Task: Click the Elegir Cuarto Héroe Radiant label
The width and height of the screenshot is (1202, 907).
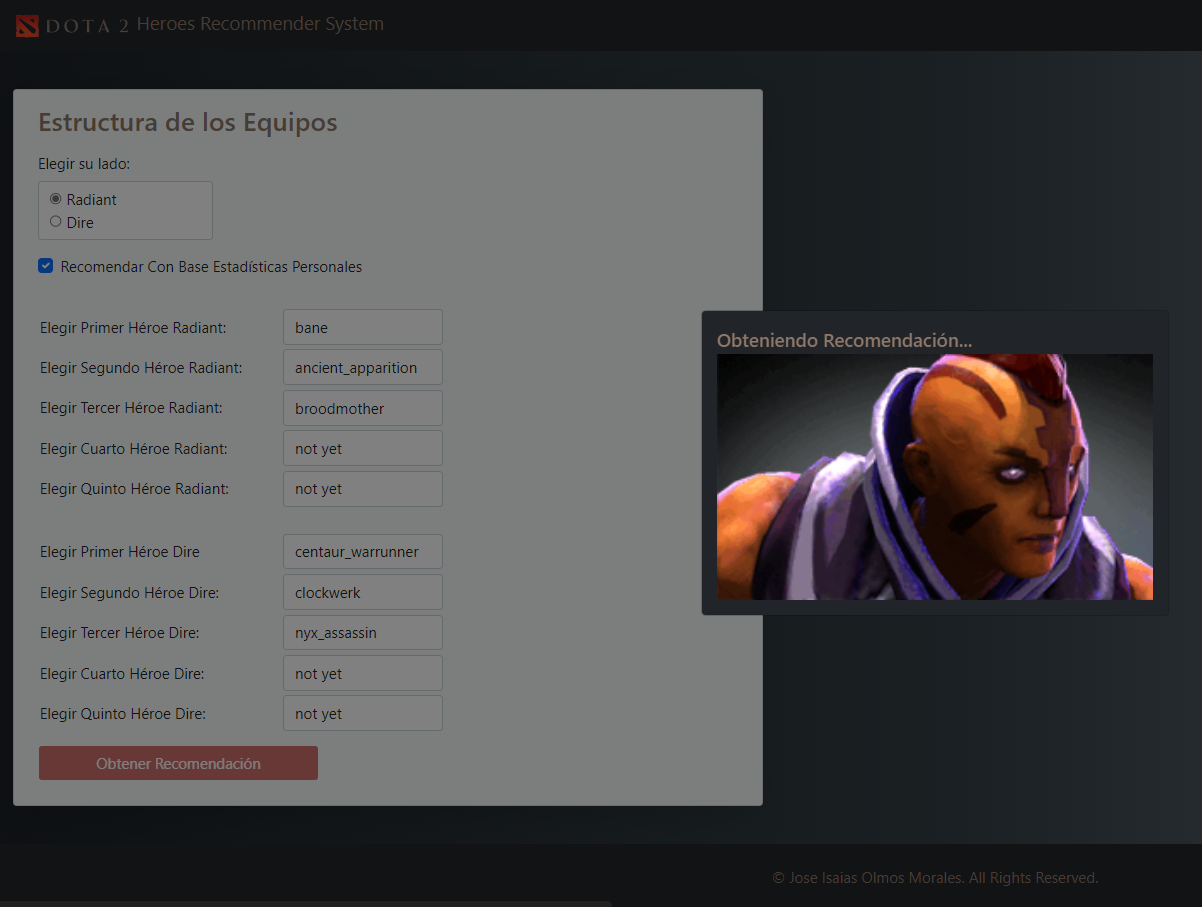Action: (x=134, y=449)
